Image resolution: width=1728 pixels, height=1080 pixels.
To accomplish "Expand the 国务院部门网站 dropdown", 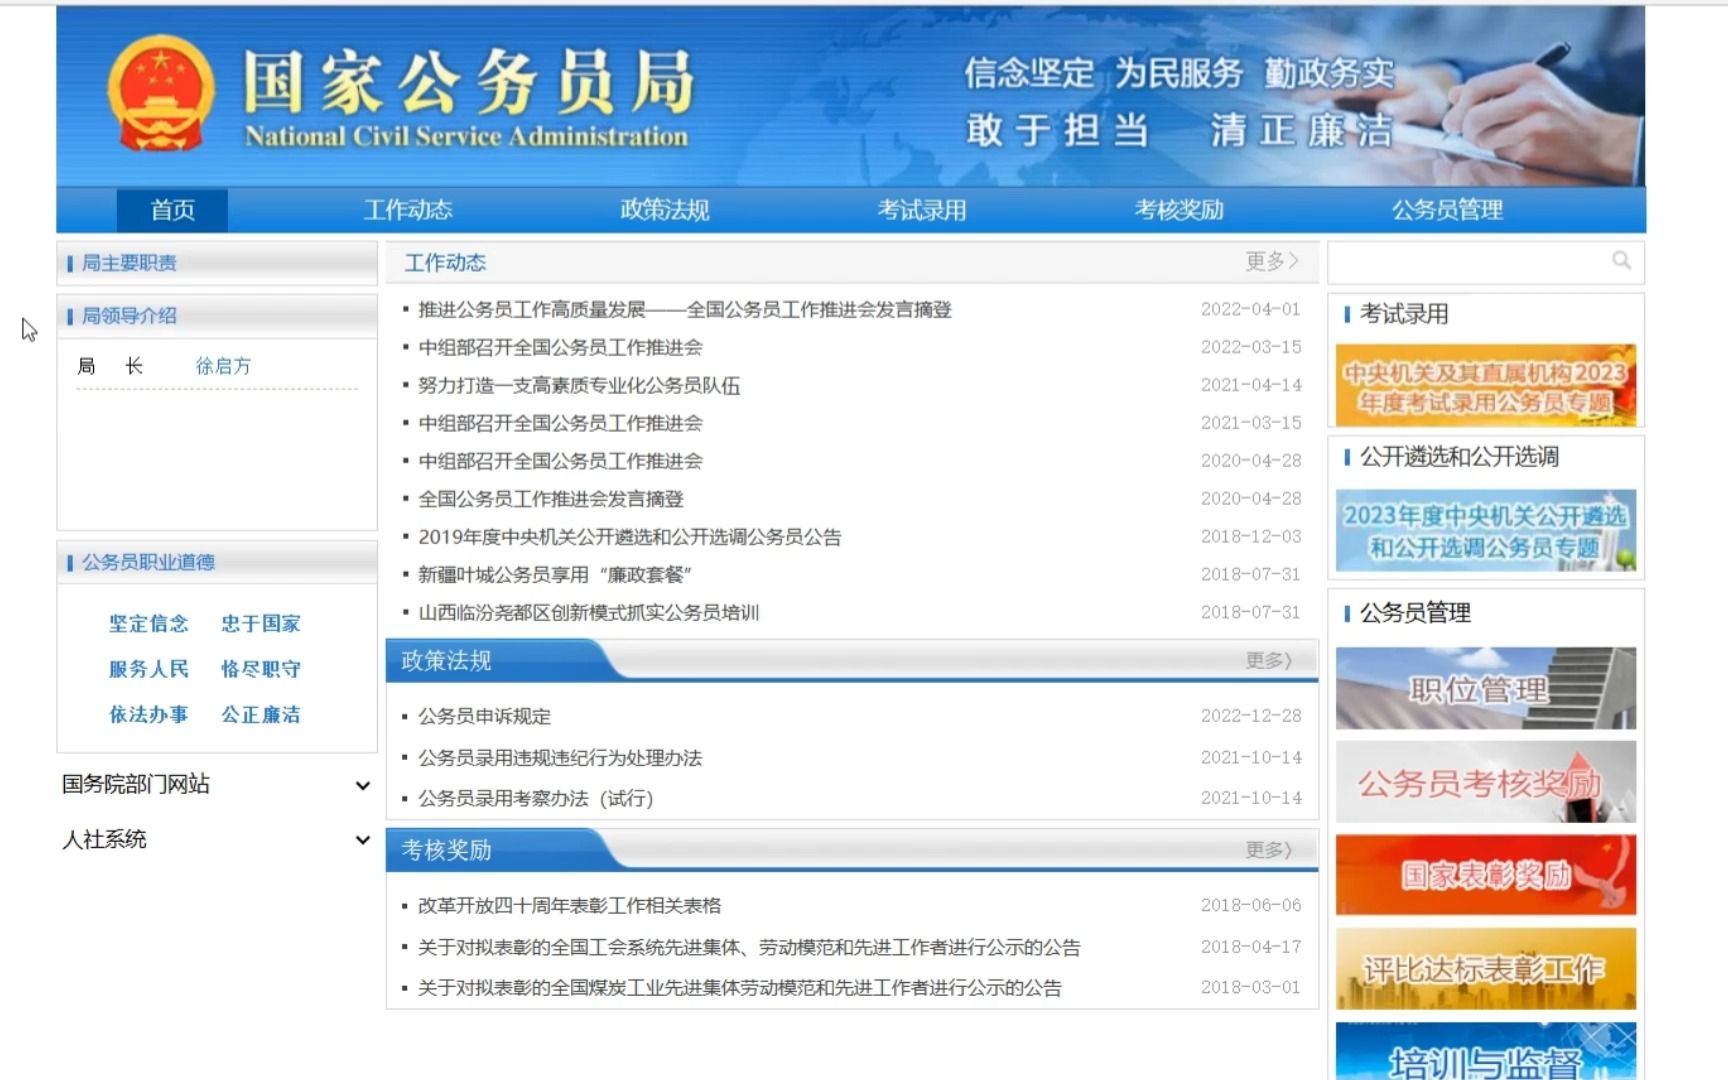I will coord(216,785).
